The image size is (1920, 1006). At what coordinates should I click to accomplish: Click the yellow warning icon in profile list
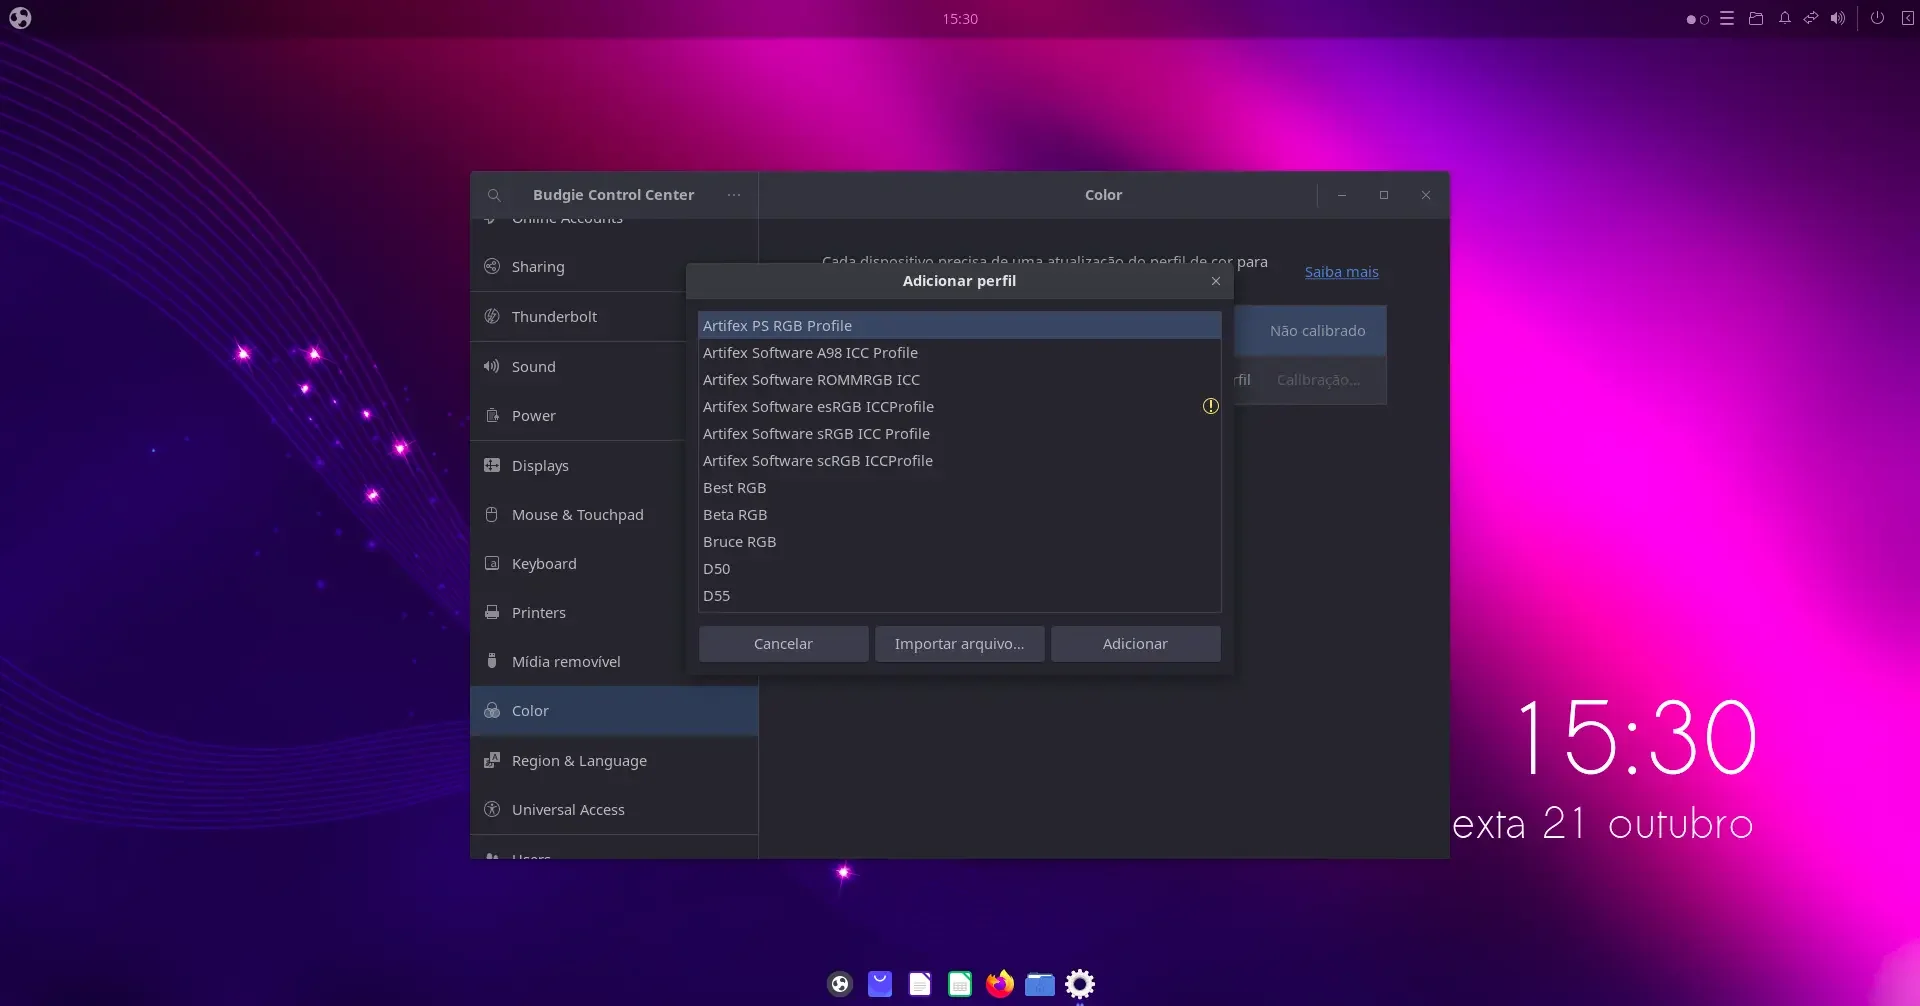click(1210, 406)
